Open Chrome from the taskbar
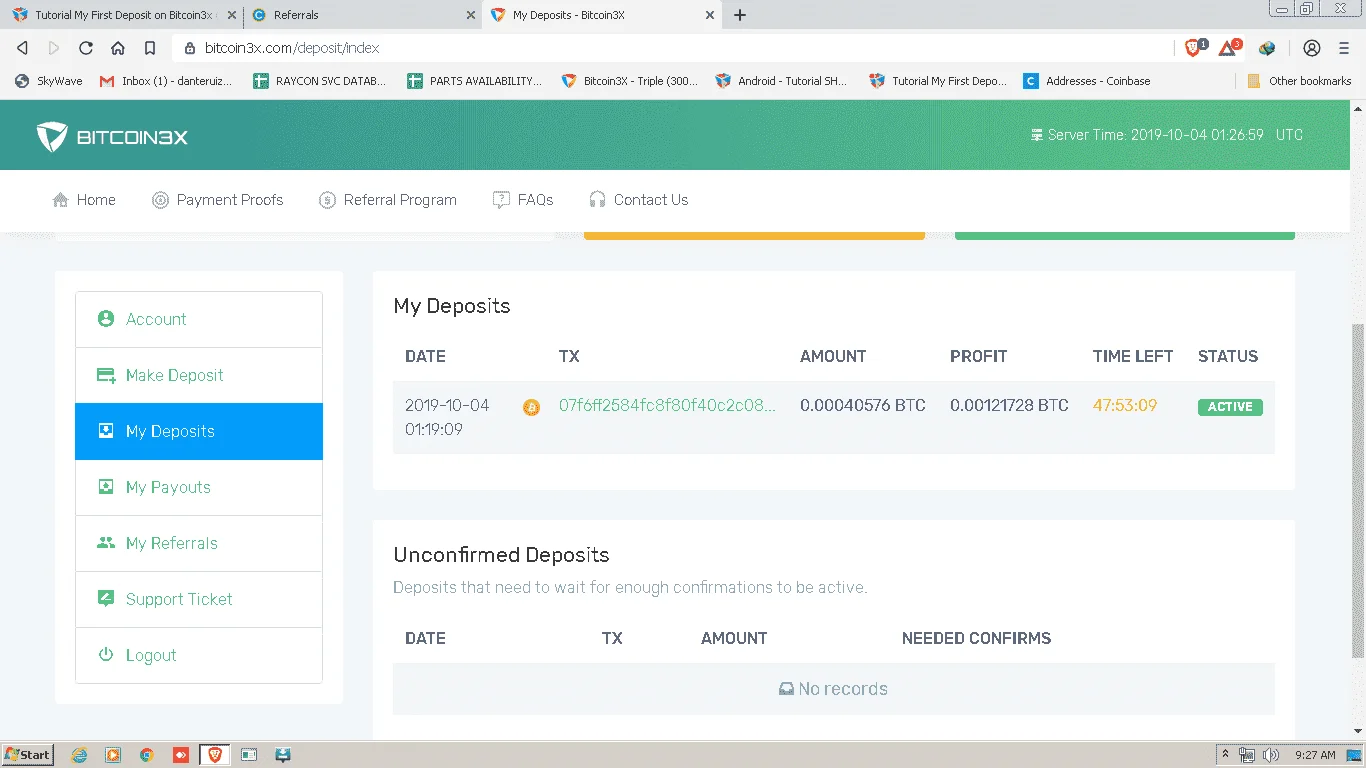The width and height of the screenshot is (1366, 768). coord(147,755)
